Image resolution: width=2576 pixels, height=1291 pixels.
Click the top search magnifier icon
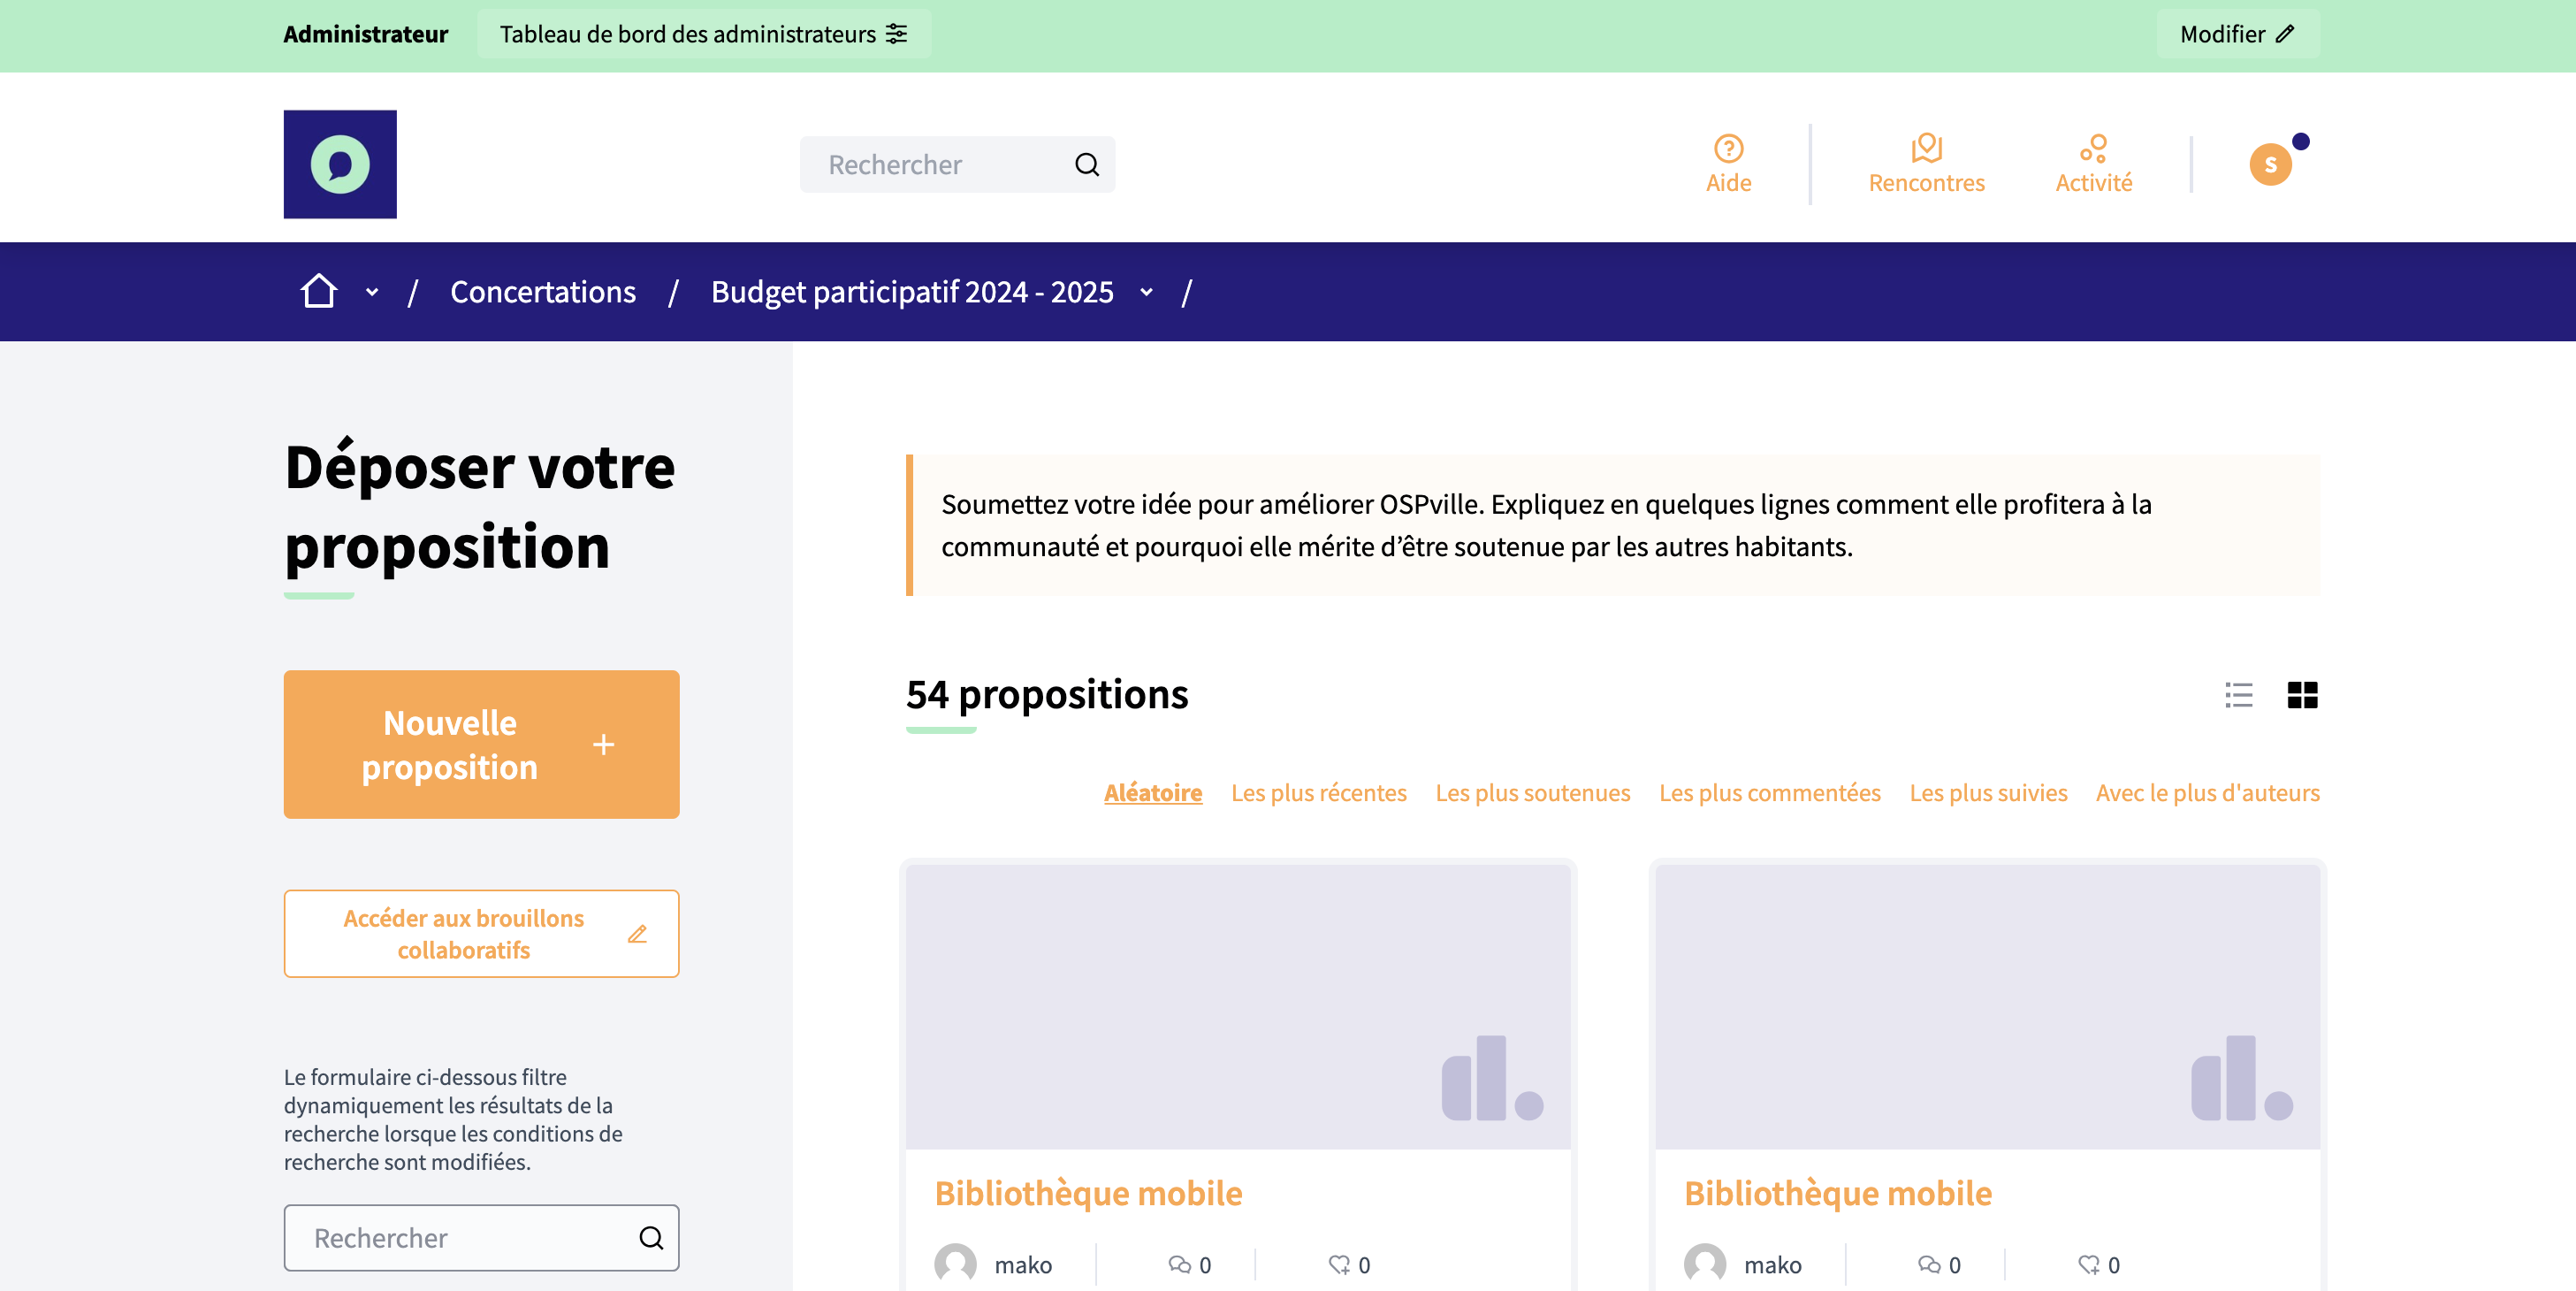pos(1086,164)
